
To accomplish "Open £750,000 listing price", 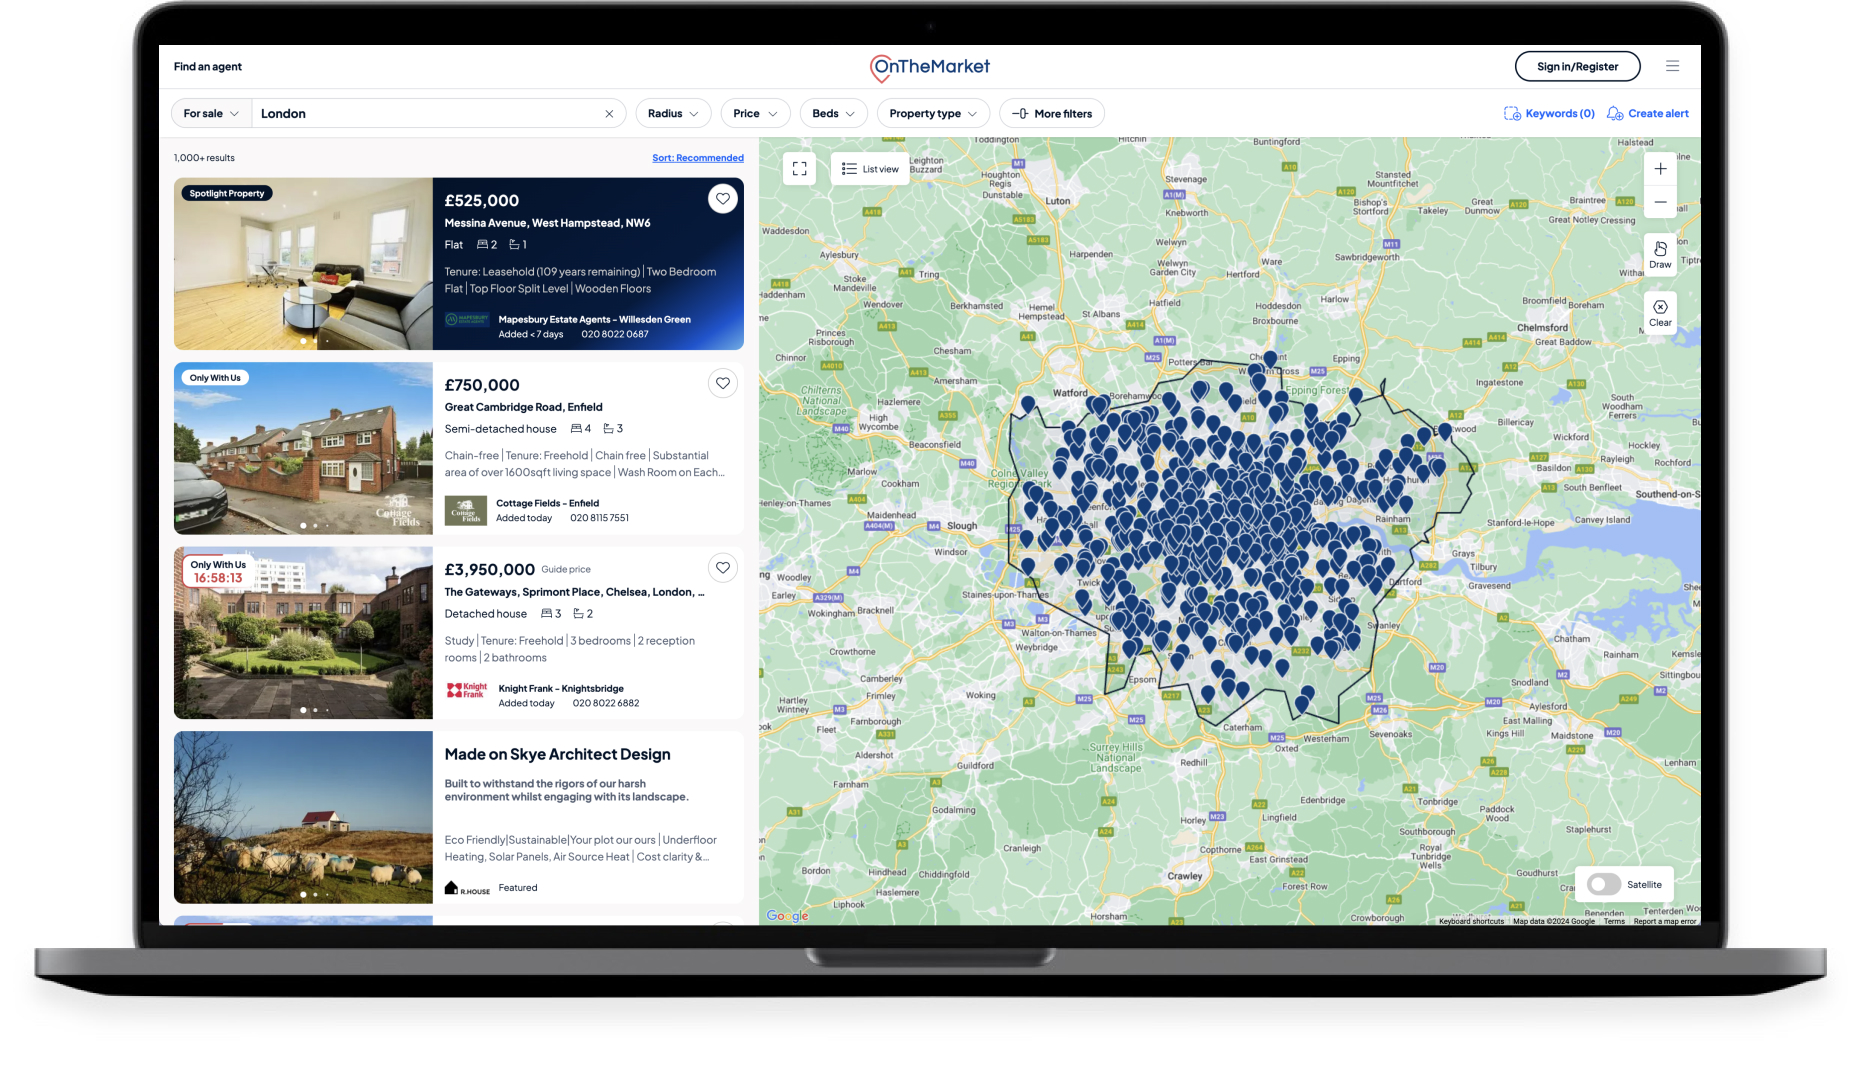I will coord(482,386).
